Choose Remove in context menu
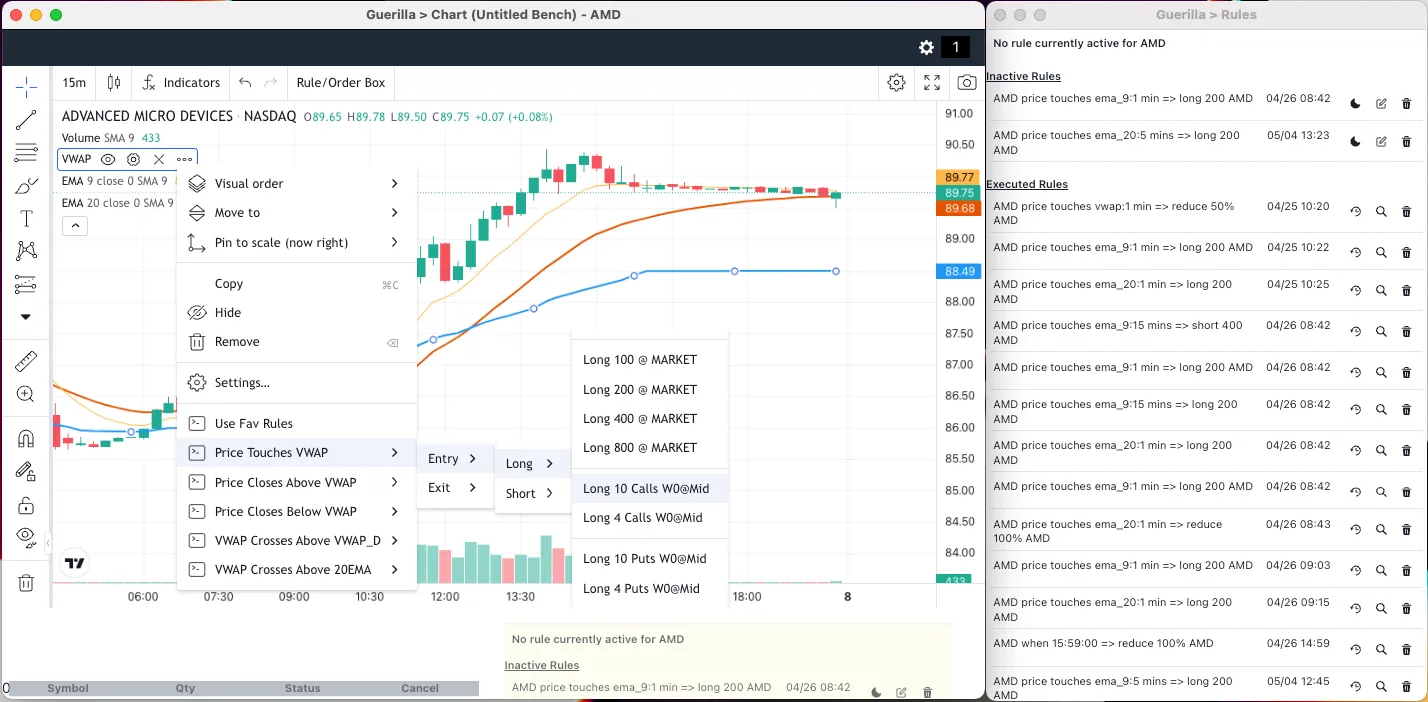This screenshot has height=702, width=1428. tap(297, 342)
